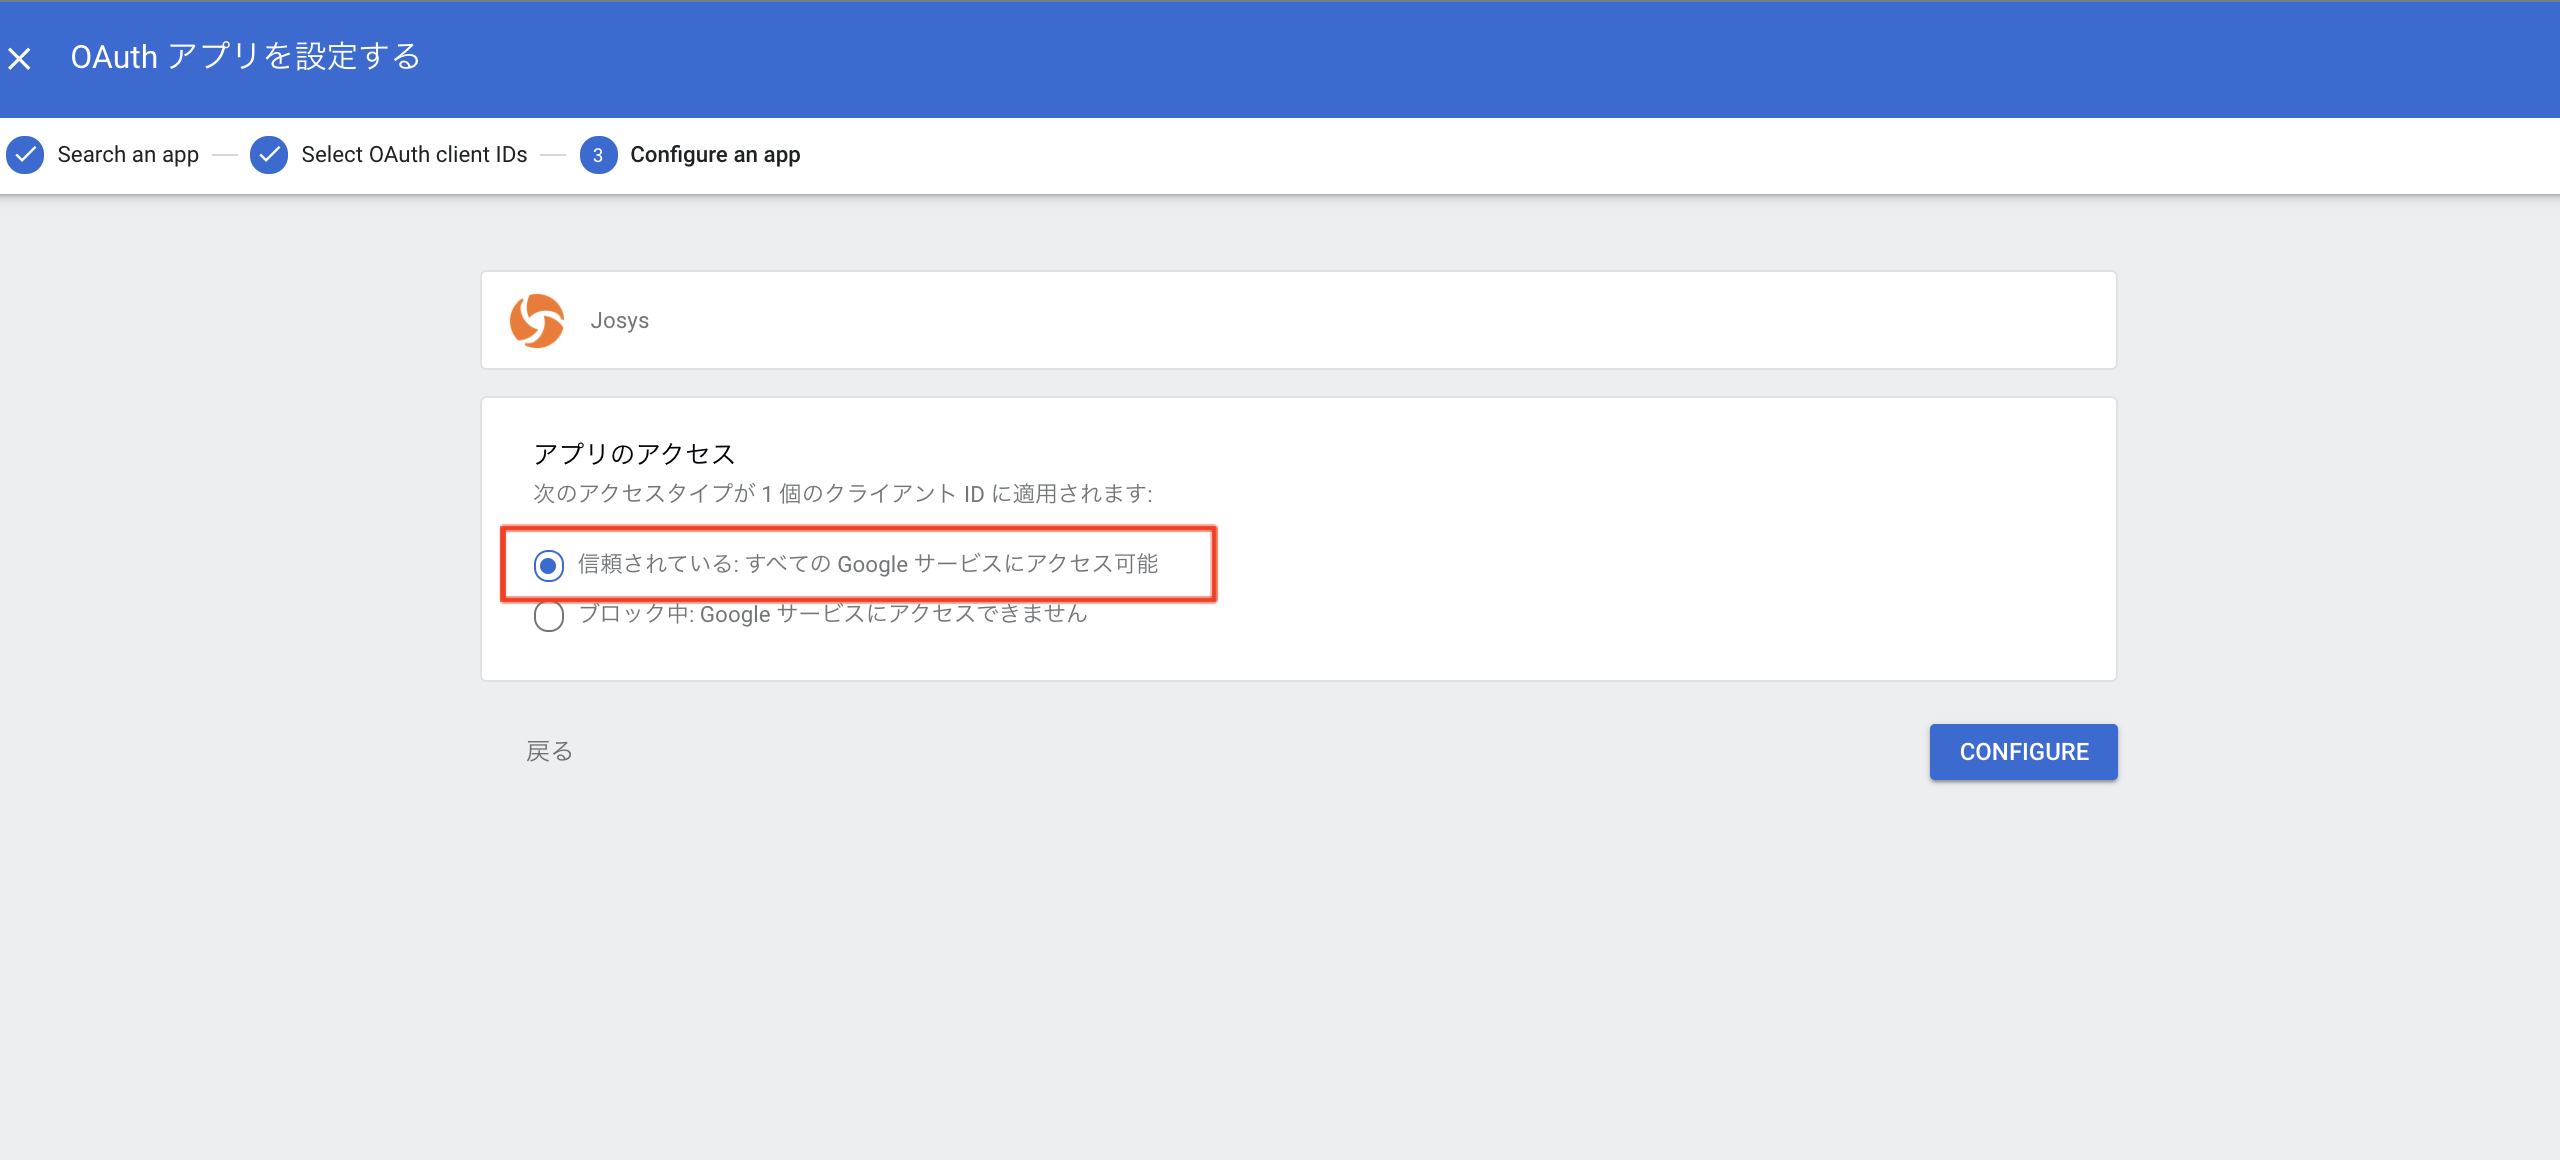Click the 戻る back link
This screenshot has height=1160, width=2560.
tap(549, 751)
